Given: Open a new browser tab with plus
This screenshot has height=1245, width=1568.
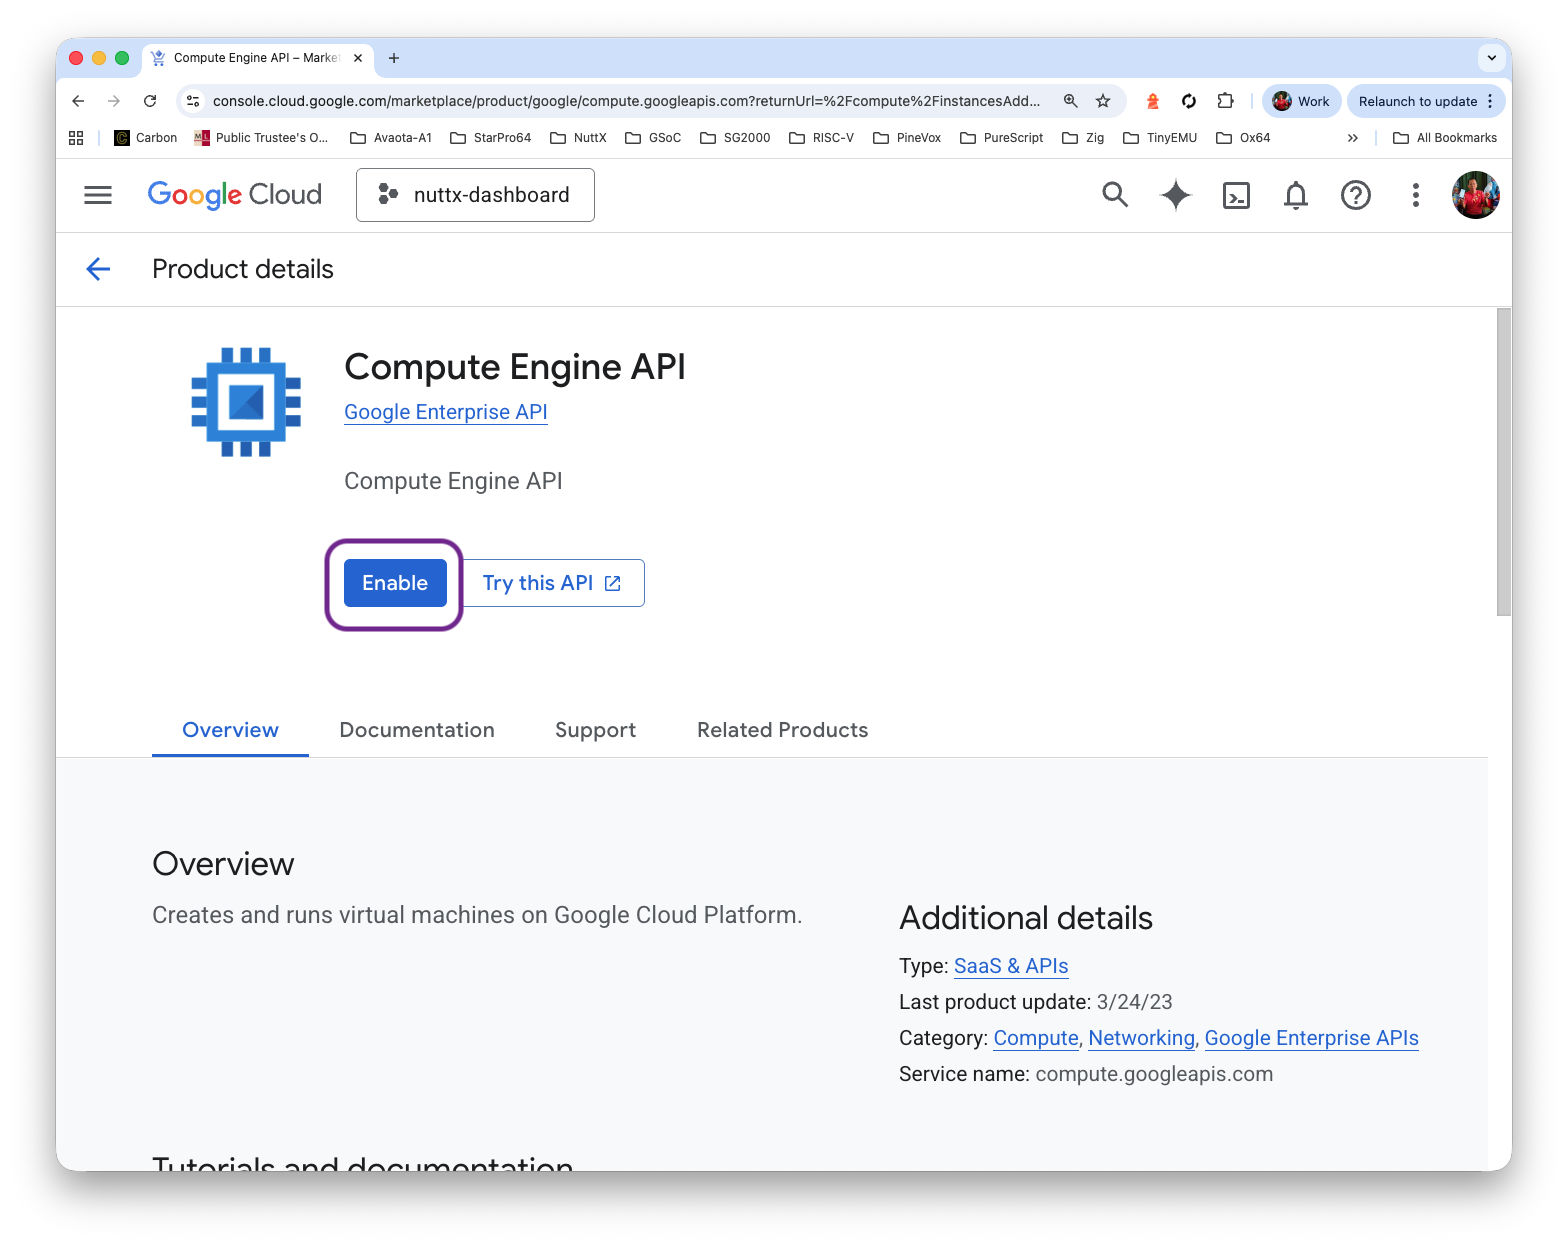Looking at the screenshot, I should 394,58.
